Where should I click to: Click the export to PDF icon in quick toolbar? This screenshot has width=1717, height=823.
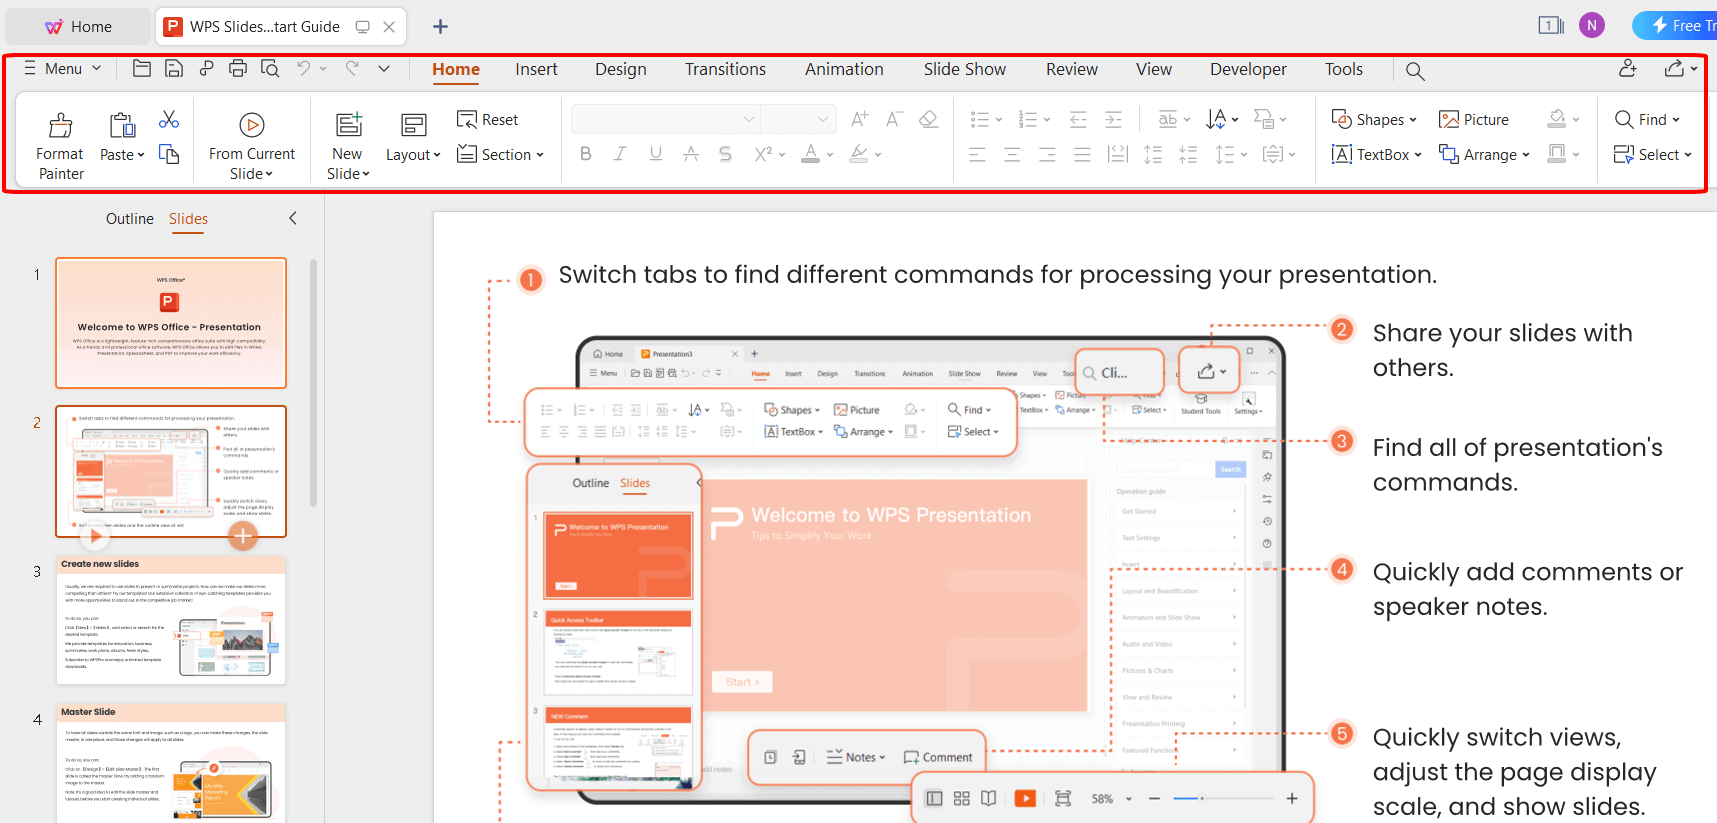206,68
